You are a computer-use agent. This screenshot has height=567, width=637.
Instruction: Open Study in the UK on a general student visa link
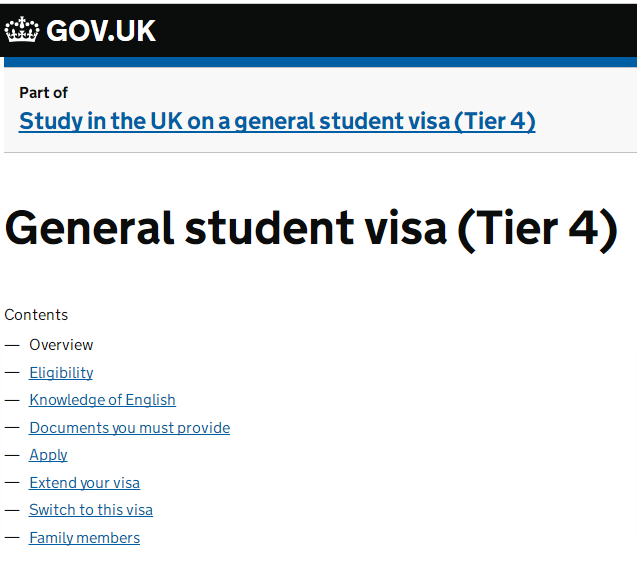click(277, 122)
